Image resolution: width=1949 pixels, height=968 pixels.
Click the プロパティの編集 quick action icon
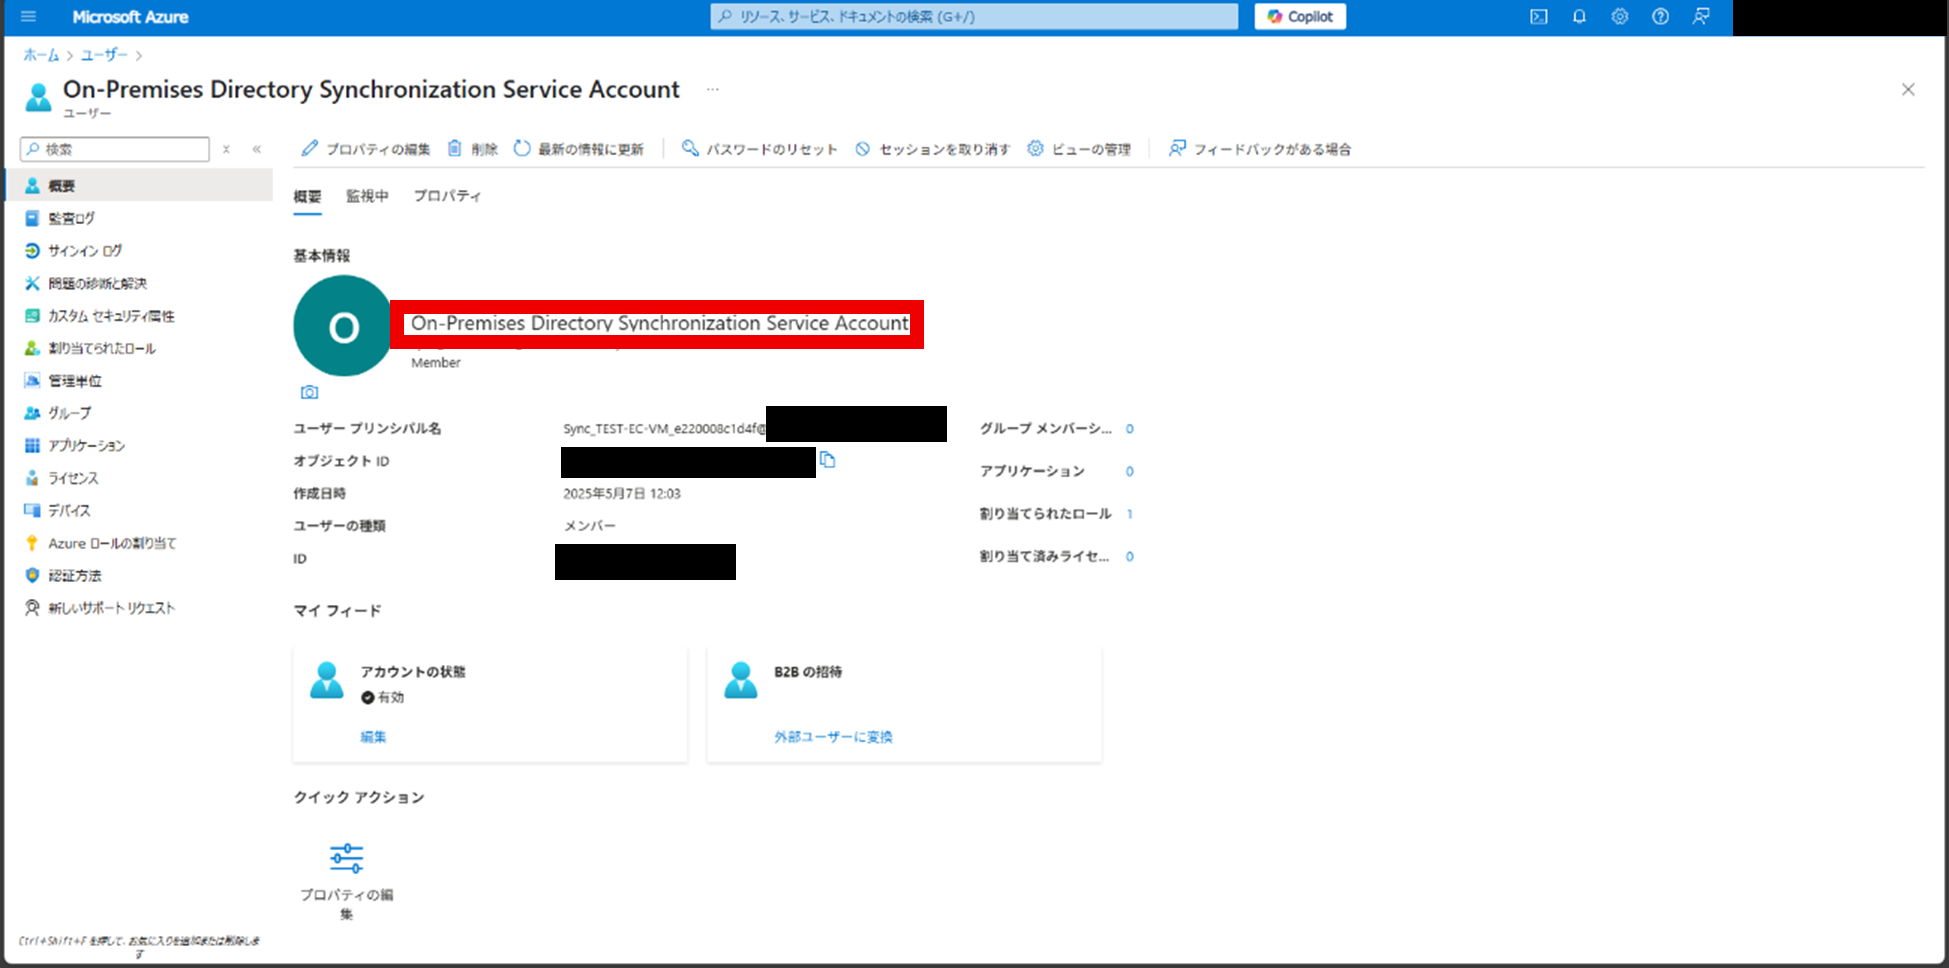point(346,858)
